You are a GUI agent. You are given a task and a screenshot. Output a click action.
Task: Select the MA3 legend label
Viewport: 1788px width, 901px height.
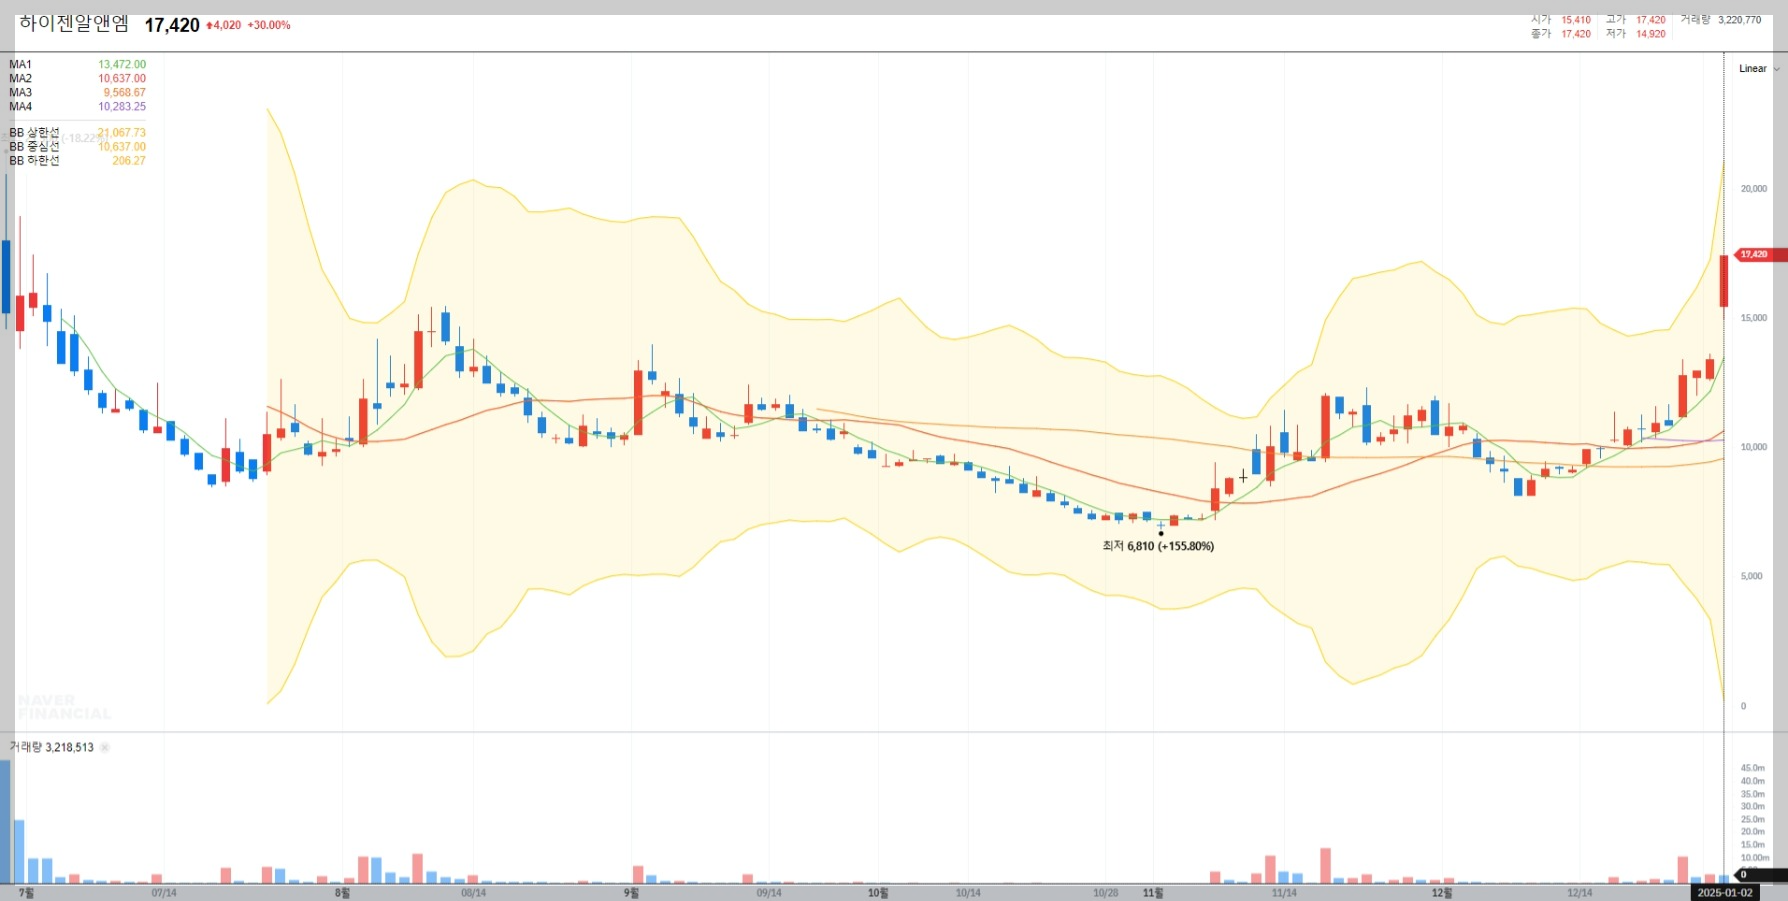click(21, 92)
